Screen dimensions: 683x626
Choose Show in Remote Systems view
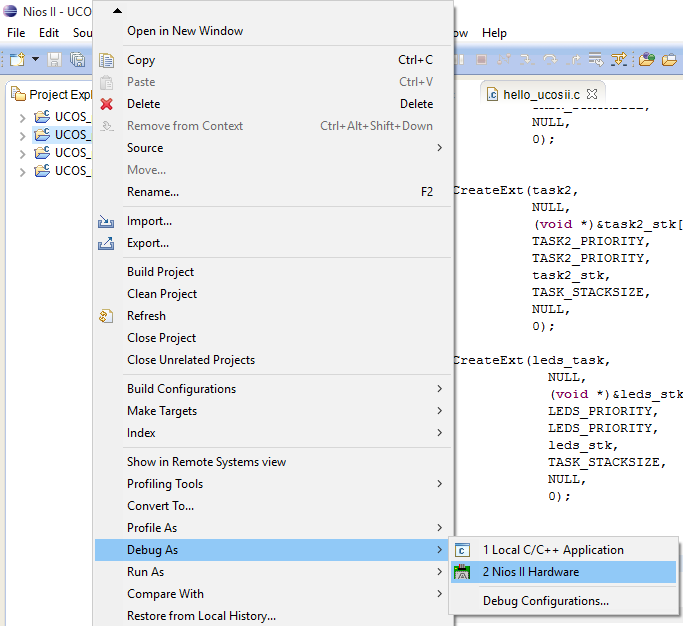[274, 462]
